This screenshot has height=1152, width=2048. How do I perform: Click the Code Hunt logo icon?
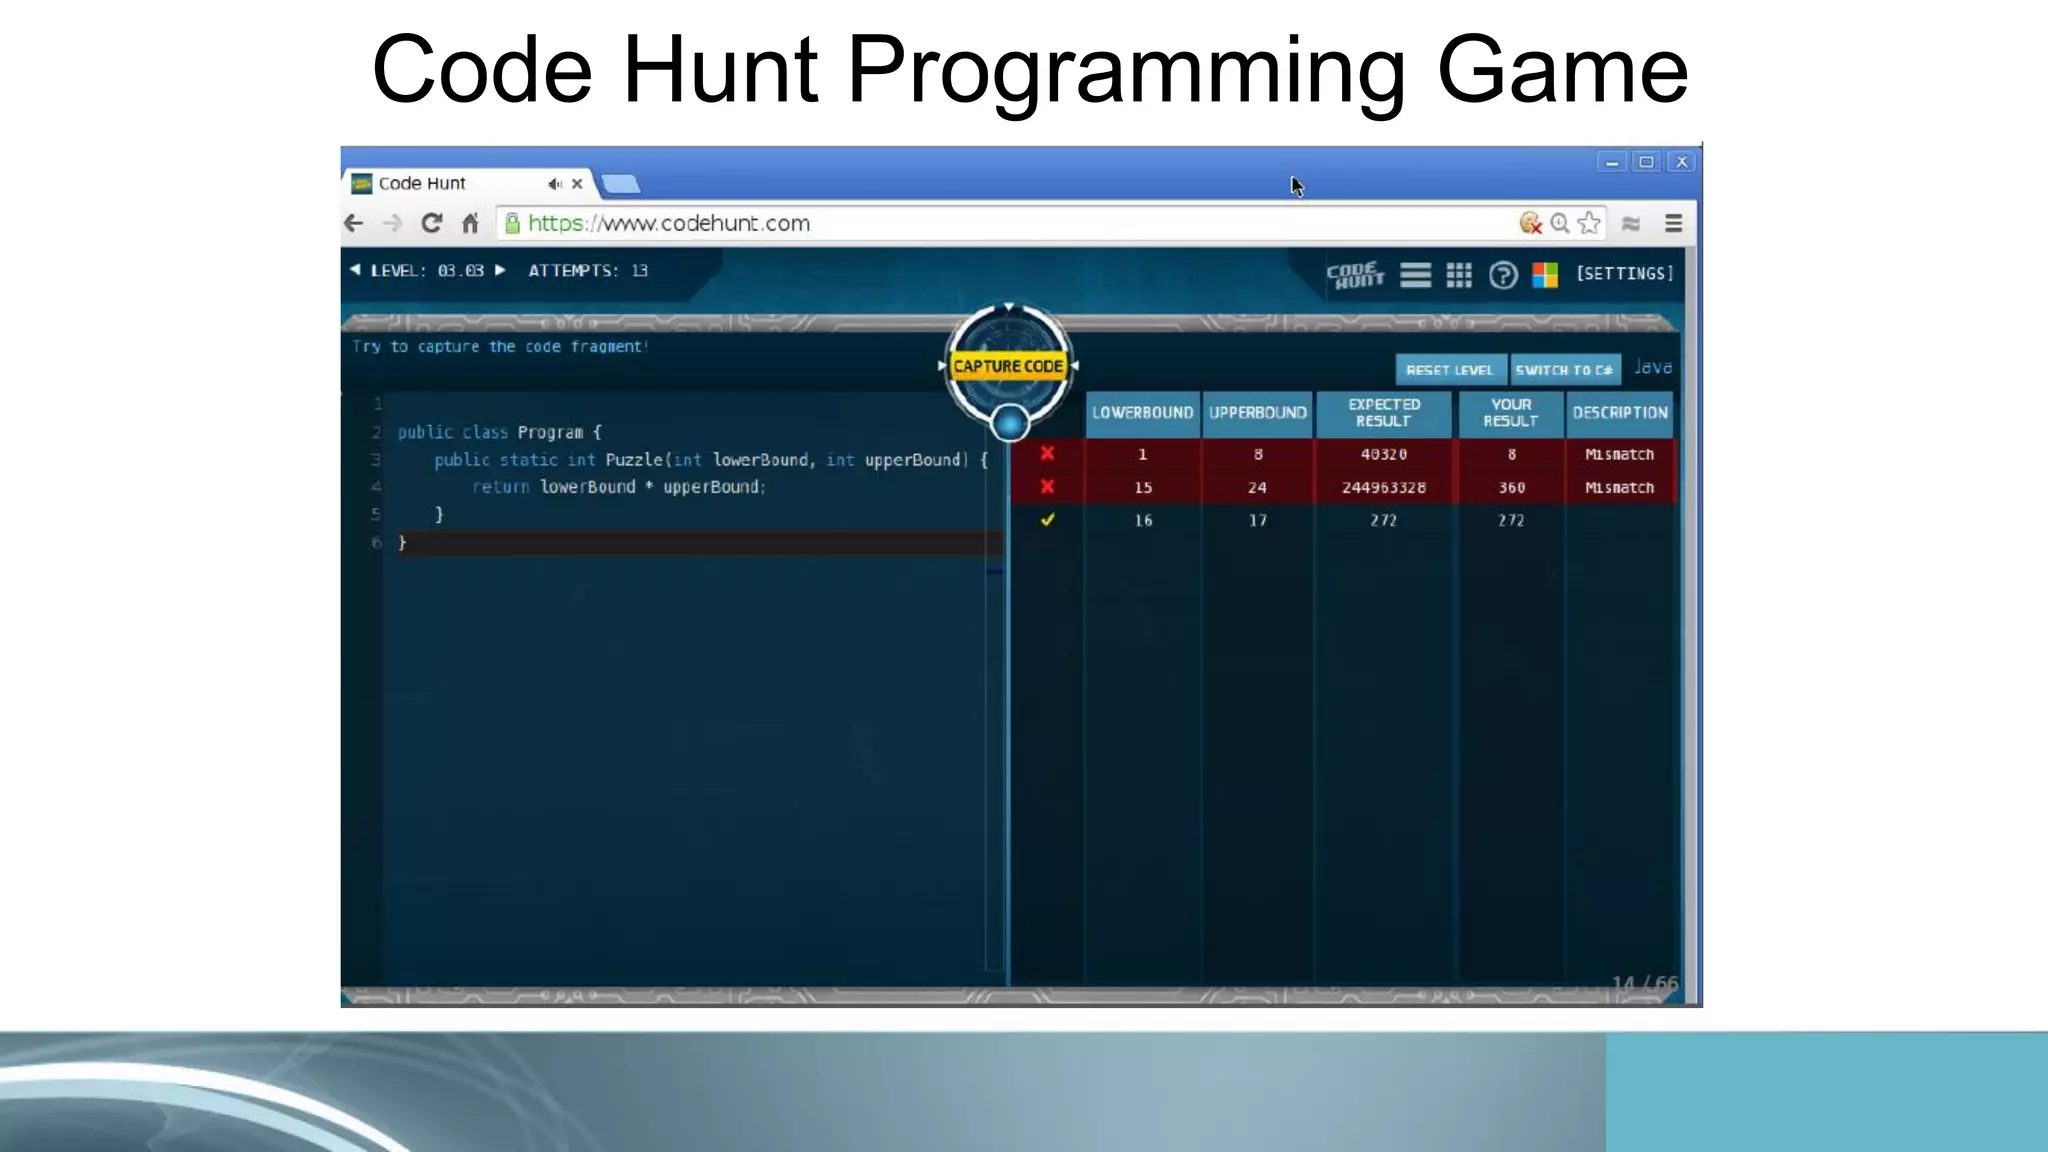pyautogui.click(x=1355, y=275)
